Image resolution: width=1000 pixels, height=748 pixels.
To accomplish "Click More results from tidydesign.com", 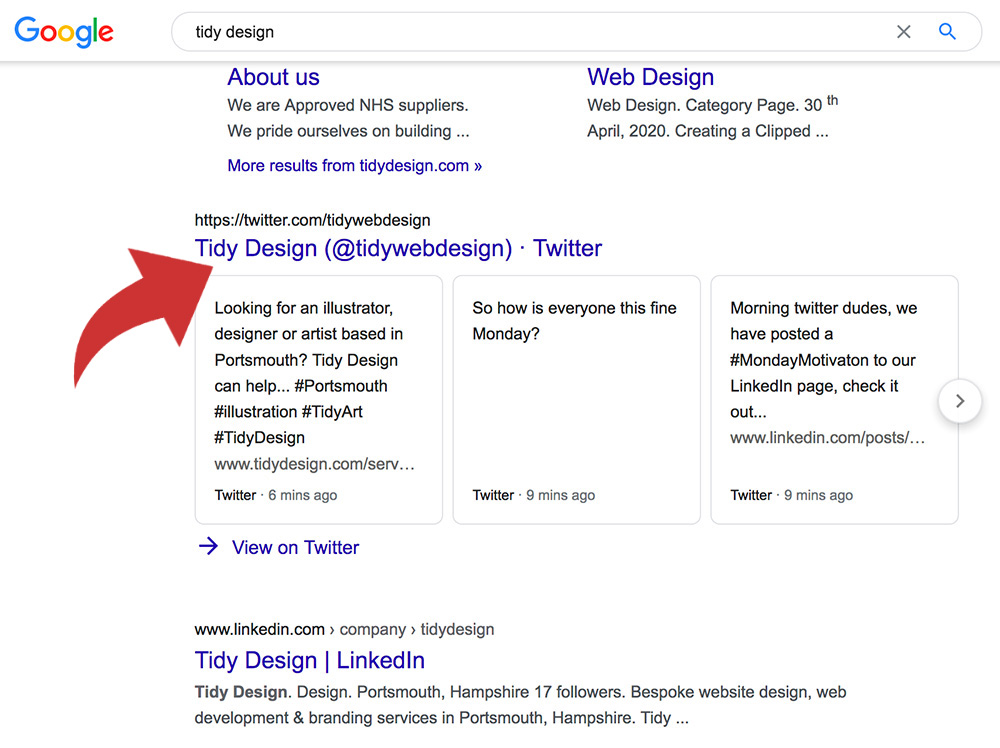I will pos(355,166).
